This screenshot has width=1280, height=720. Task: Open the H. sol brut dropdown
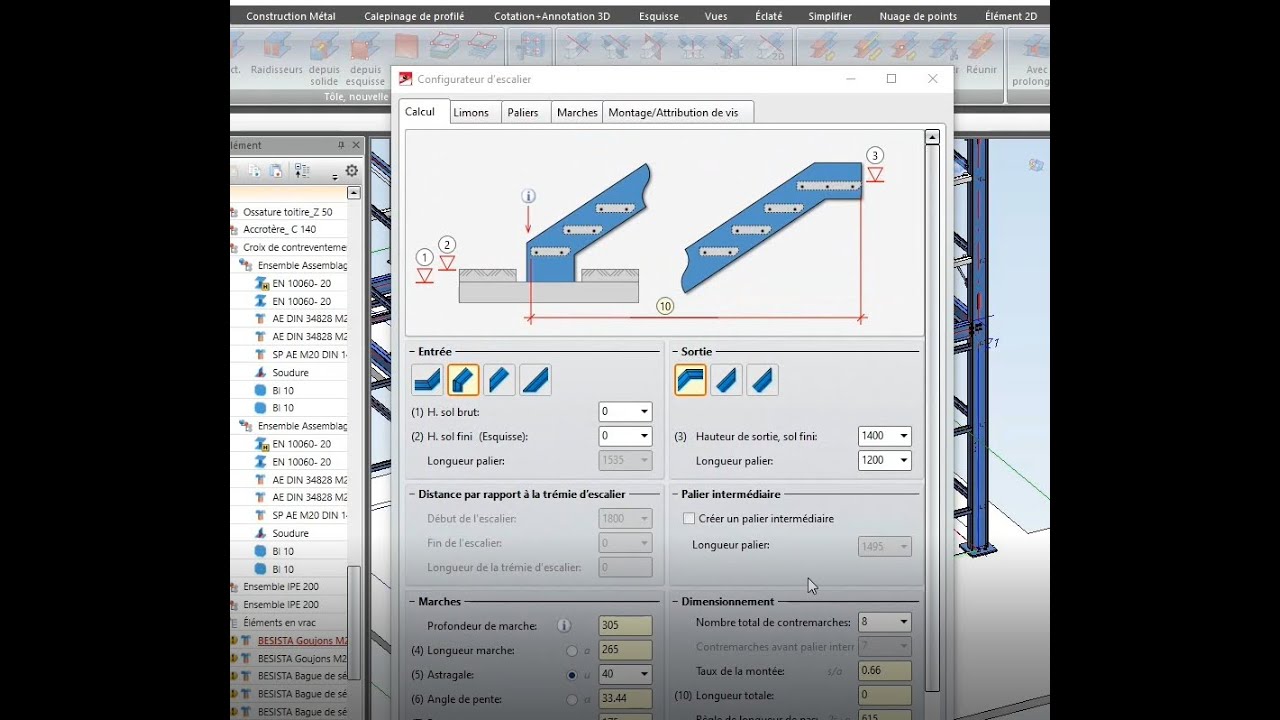pos(644,412)
